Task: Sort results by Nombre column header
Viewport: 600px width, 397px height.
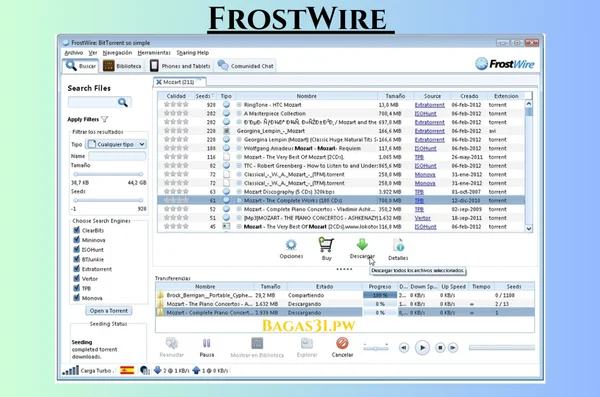Action: [306, 96]
